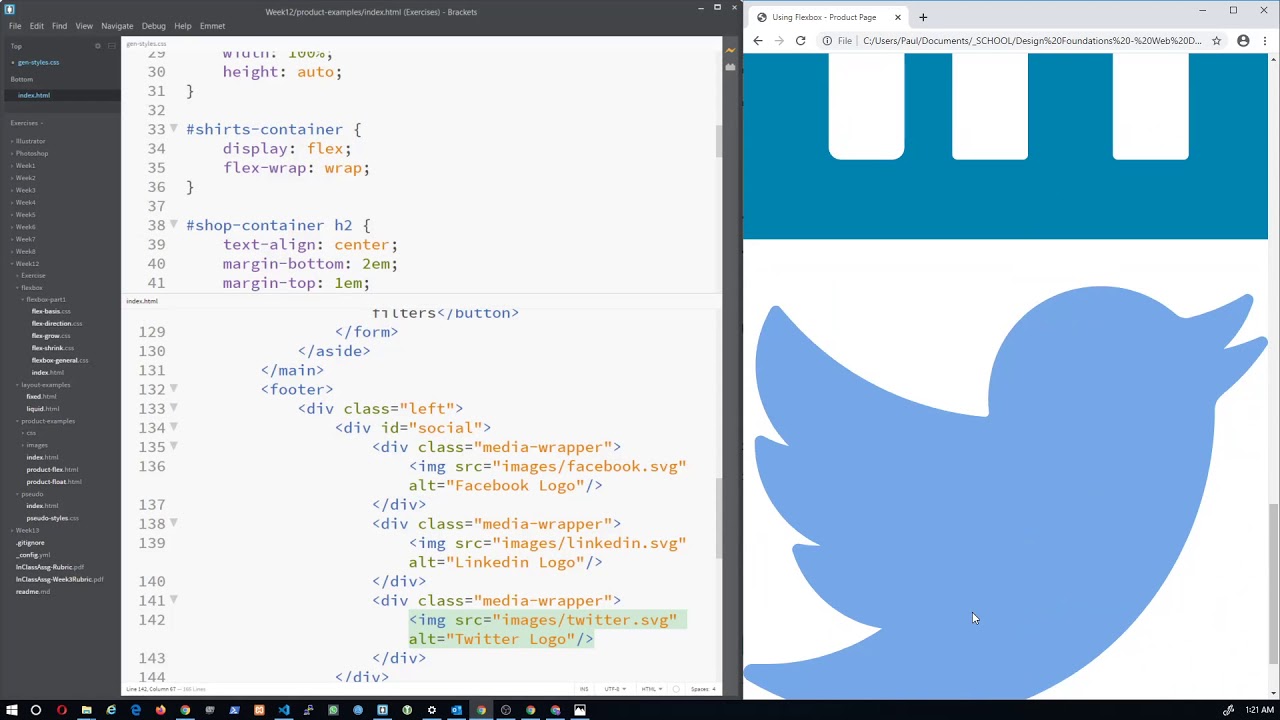Open product-flex.html file
Screen dimensions: 1280x720
coord(52,469)
